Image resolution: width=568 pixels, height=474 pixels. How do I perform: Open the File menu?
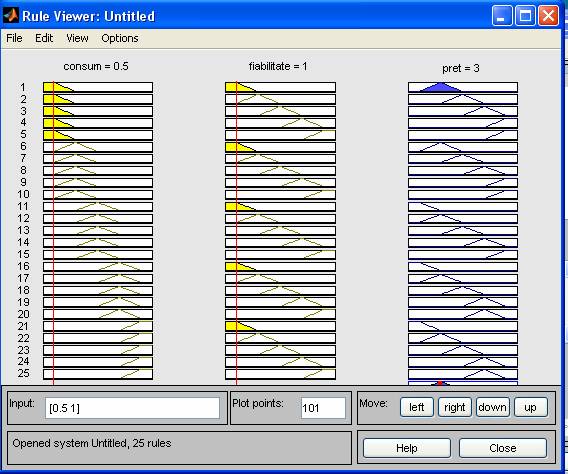click(14, 38)
